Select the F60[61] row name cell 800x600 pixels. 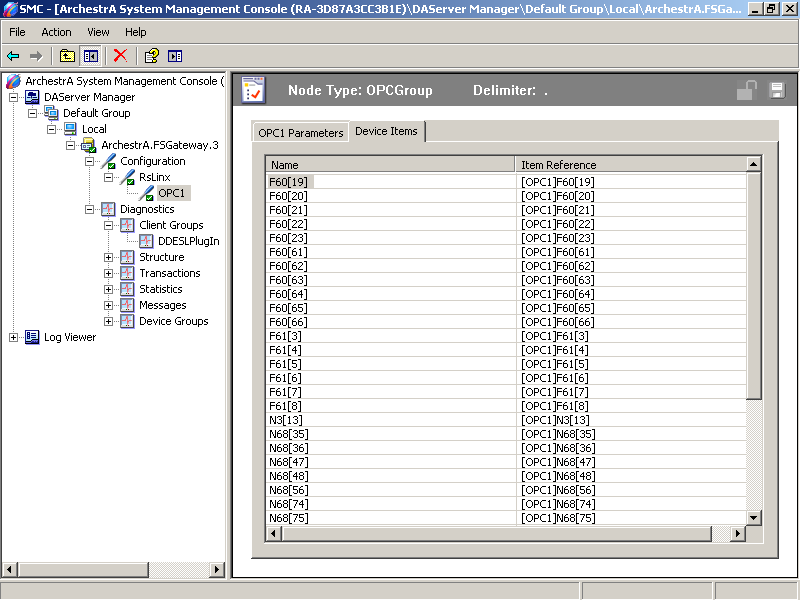click(x=288, y=252)
